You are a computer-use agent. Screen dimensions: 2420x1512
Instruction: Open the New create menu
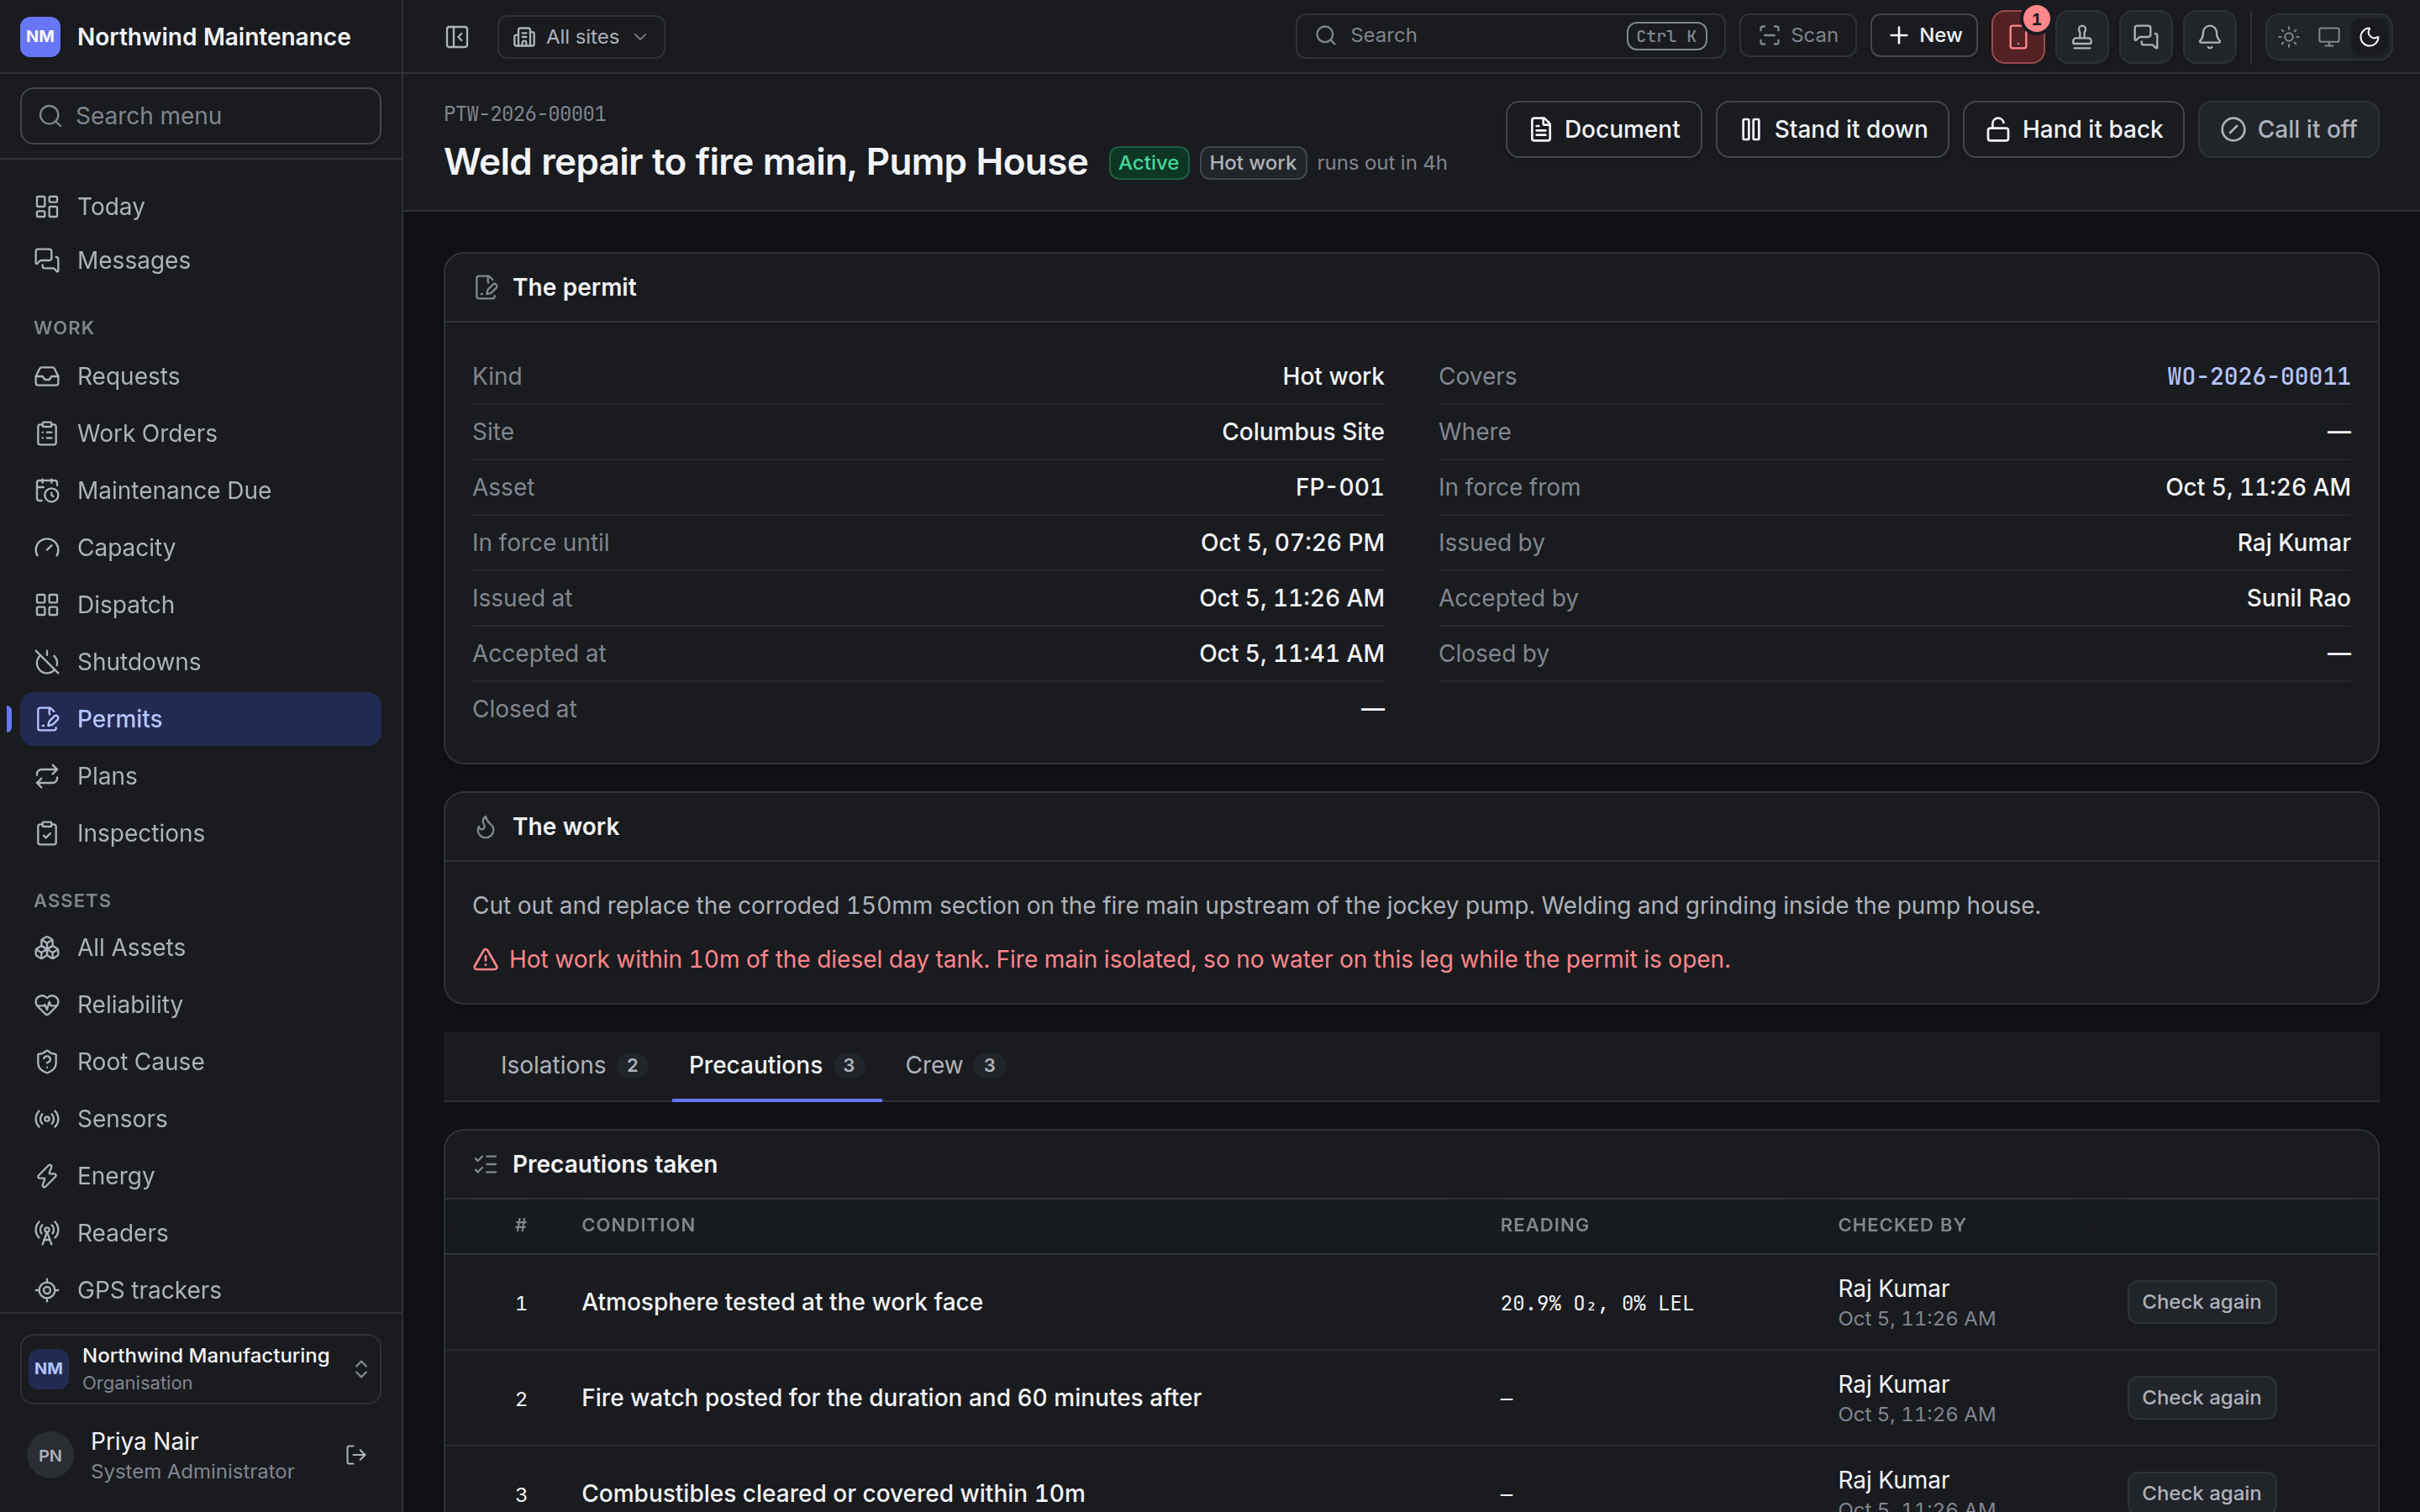pyautogui.click(x=1923, y=36)
